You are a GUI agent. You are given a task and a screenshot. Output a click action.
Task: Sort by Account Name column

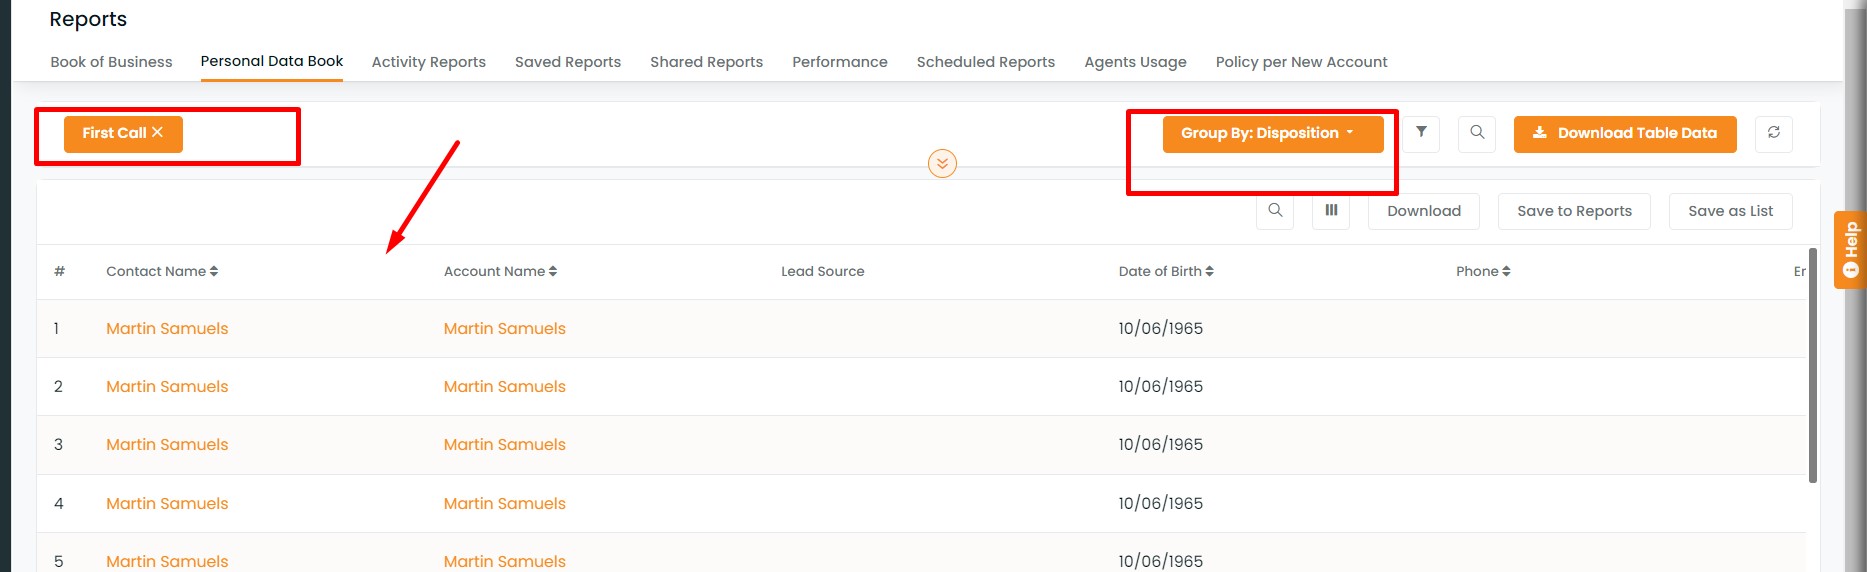500,271
